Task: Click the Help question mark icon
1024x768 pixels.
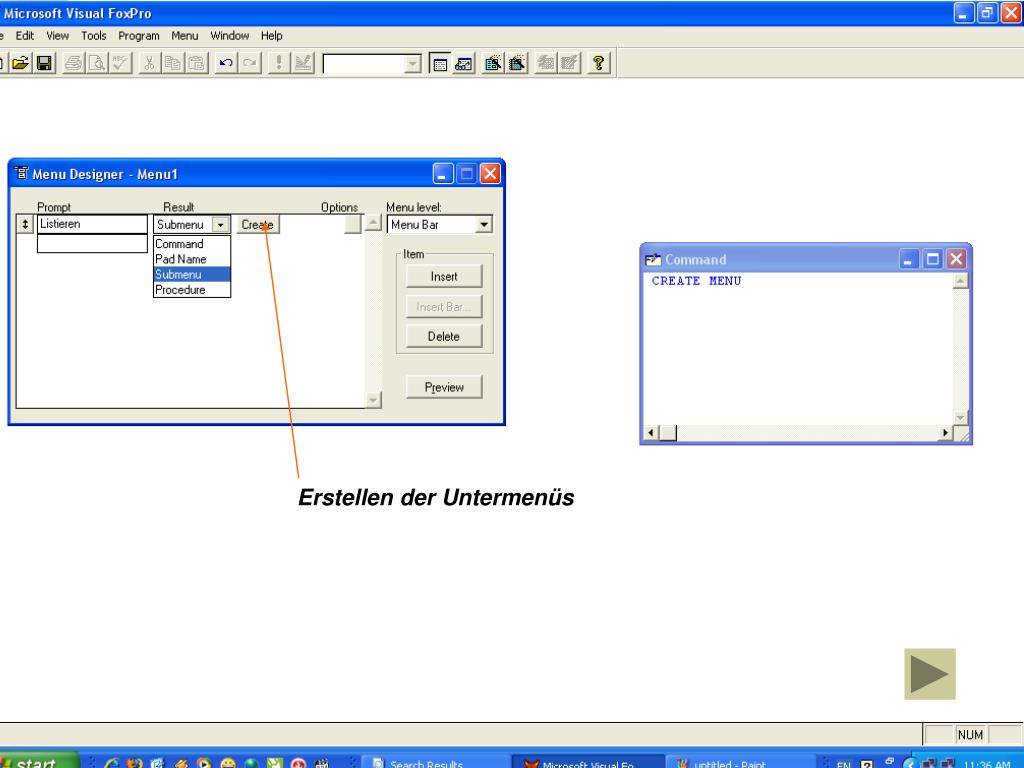Action: pyautogui.click(x=598, y=63)
